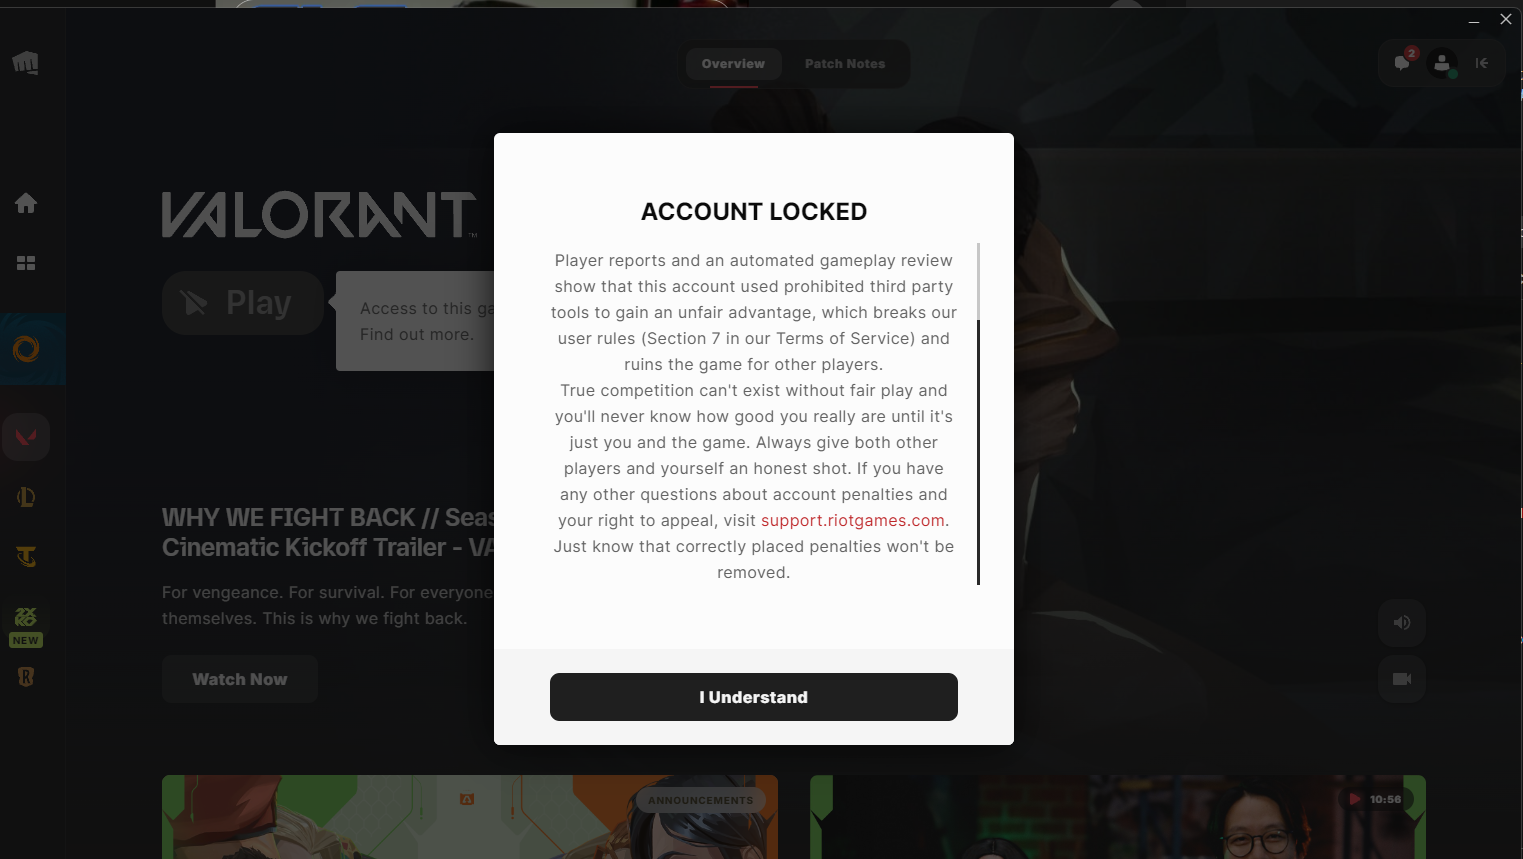Select the Valorant game icon in sidebar
Viewport: 1523px width, 859px height.
26,437
